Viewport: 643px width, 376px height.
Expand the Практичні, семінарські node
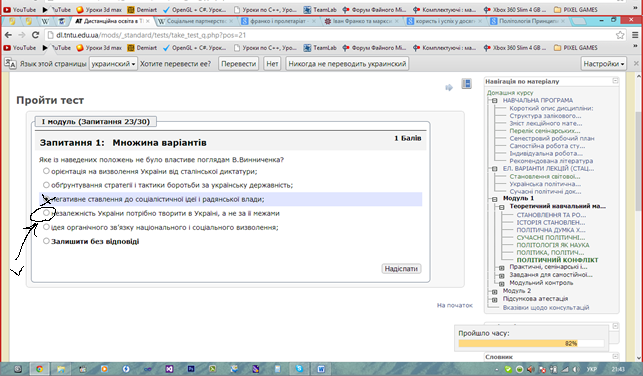[502, 268]
